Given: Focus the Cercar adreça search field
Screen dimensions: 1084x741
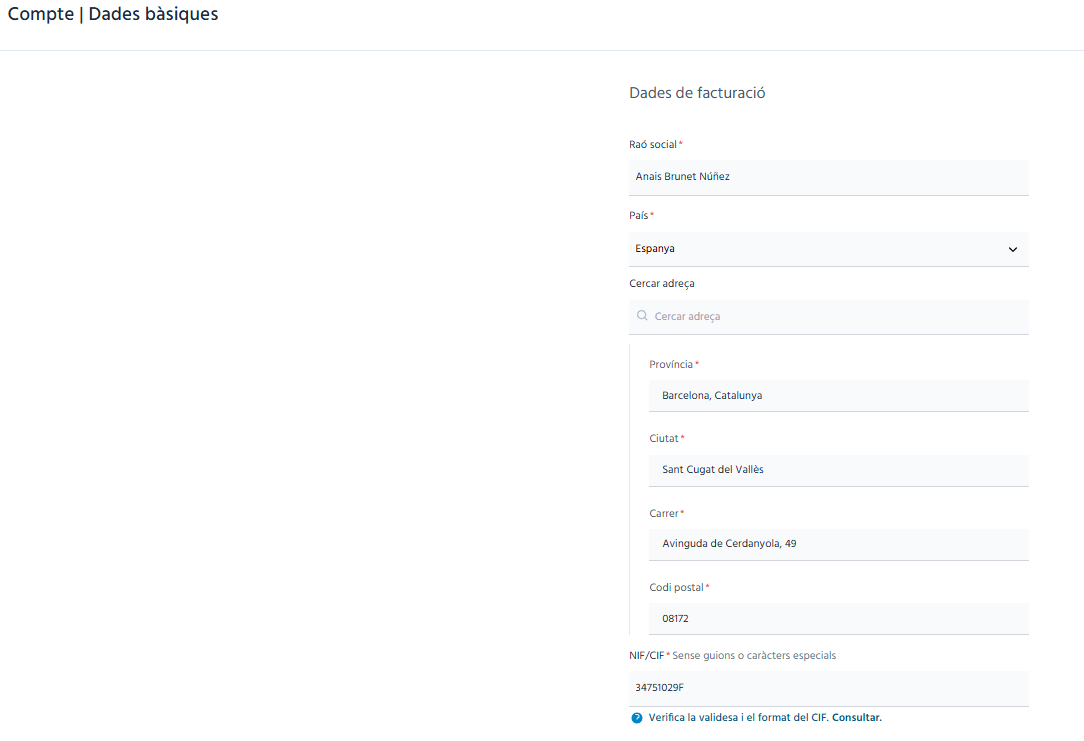Looking at the screenshot, I should coord(829,317).
